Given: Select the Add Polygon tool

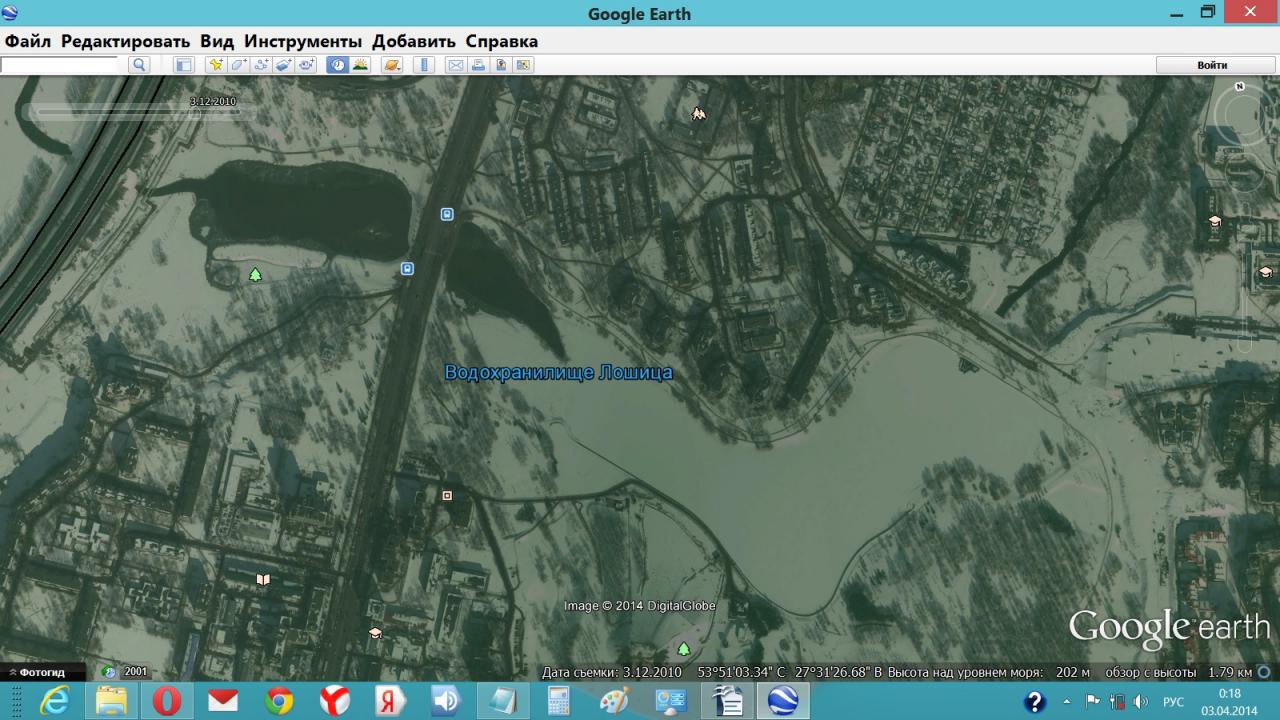Looking at the screenshot, I should (x=238, y=65).
